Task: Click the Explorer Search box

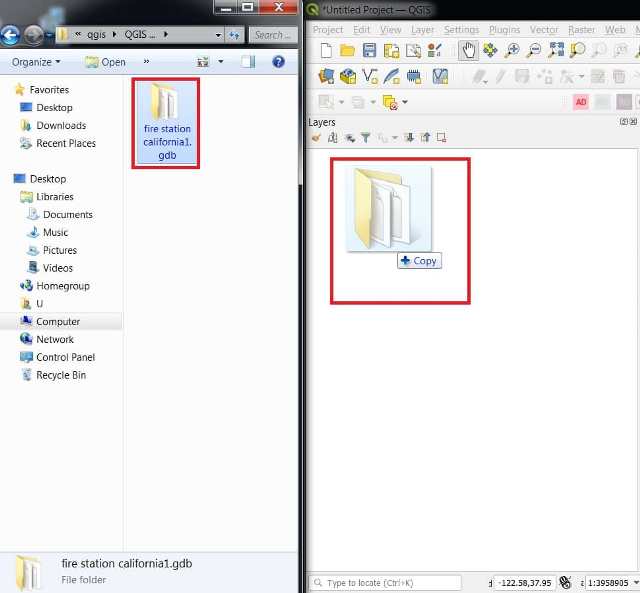Action: [x=273, y=35]
